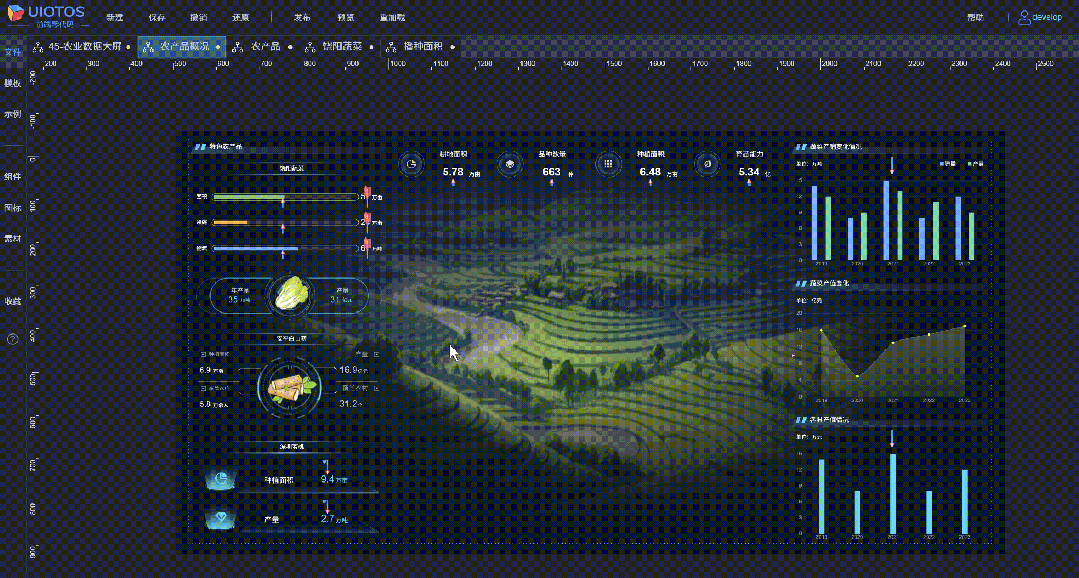Click the round icon beside 5.34
This screenshot has height=578, width=1079.
pyautogui.click(x=707, y=164)
